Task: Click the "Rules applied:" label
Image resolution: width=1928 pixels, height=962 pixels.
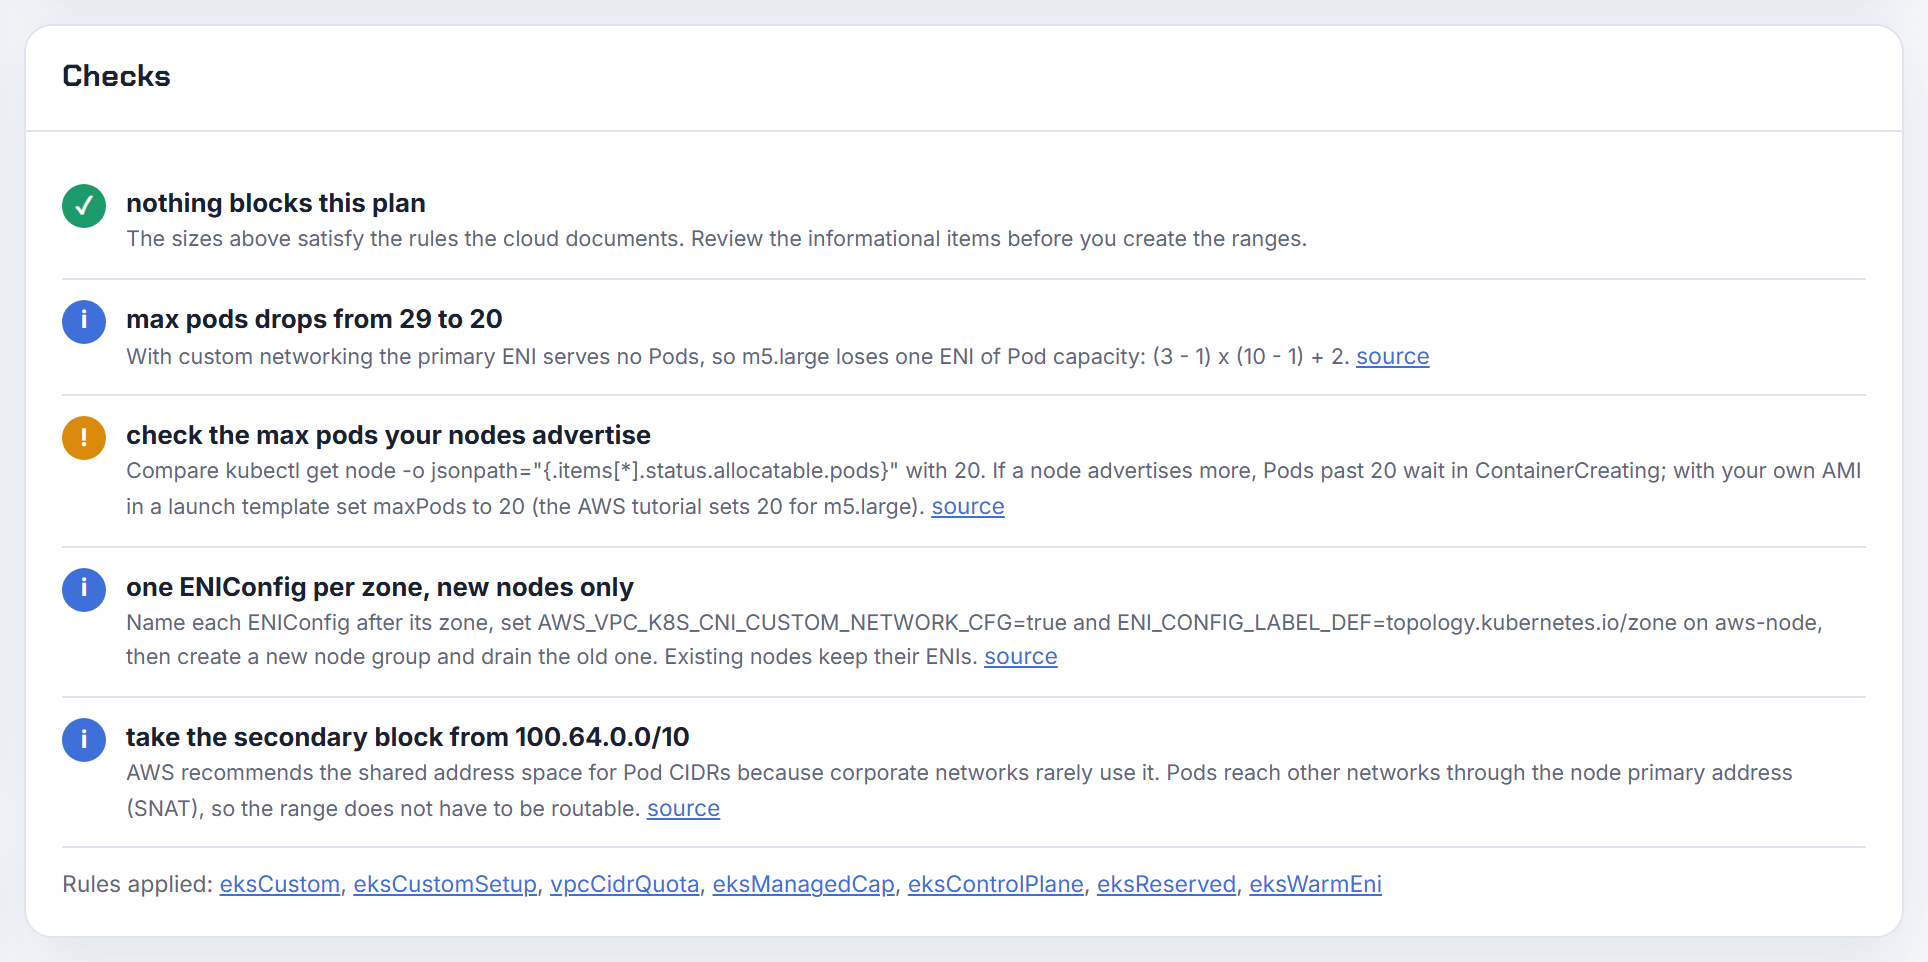Action: (137, 885)
